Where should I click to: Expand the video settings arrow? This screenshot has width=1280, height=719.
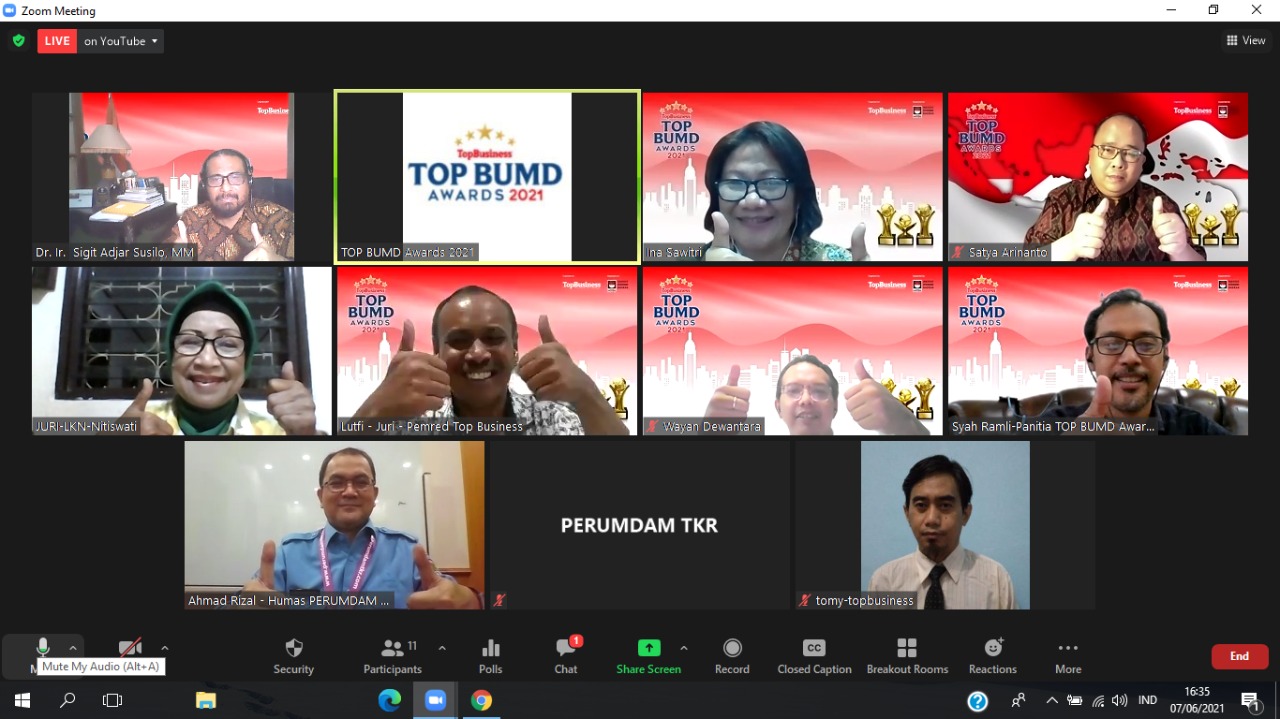pos(165,648)
